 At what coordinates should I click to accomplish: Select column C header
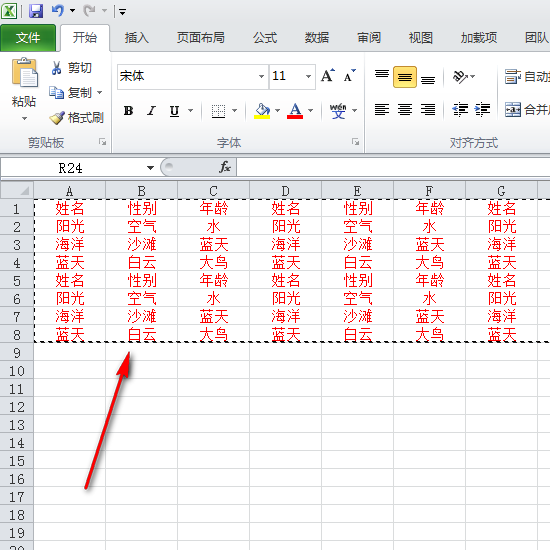pos(214,191)
